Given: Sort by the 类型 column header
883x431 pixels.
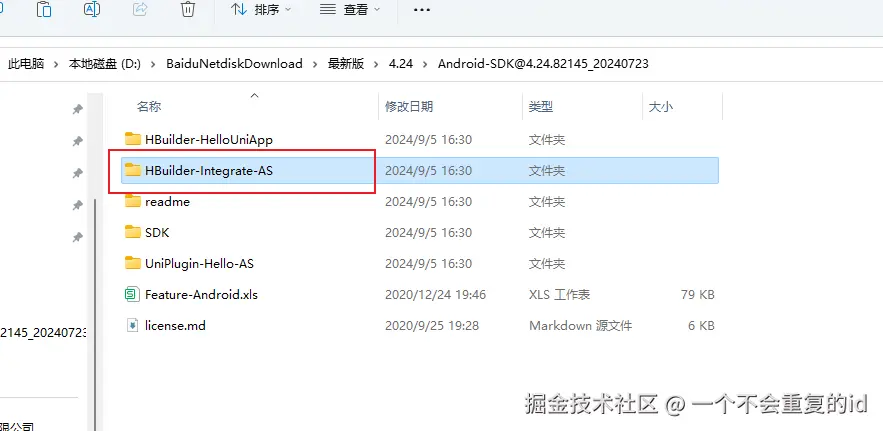Looking at the screenshot, I should (x=541, y=106).
